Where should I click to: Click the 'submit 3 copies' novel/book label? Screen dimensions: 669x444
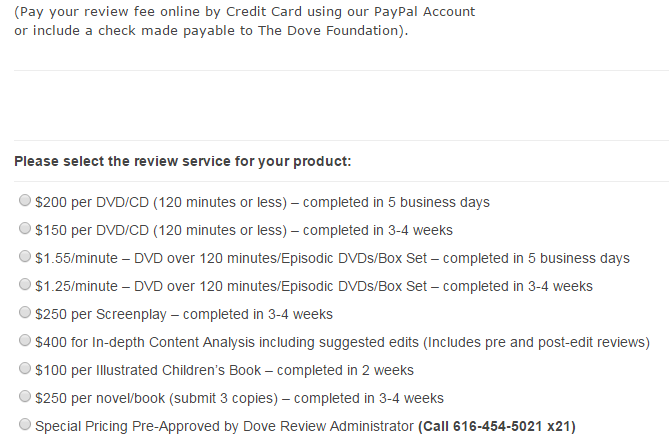(239, 398)
